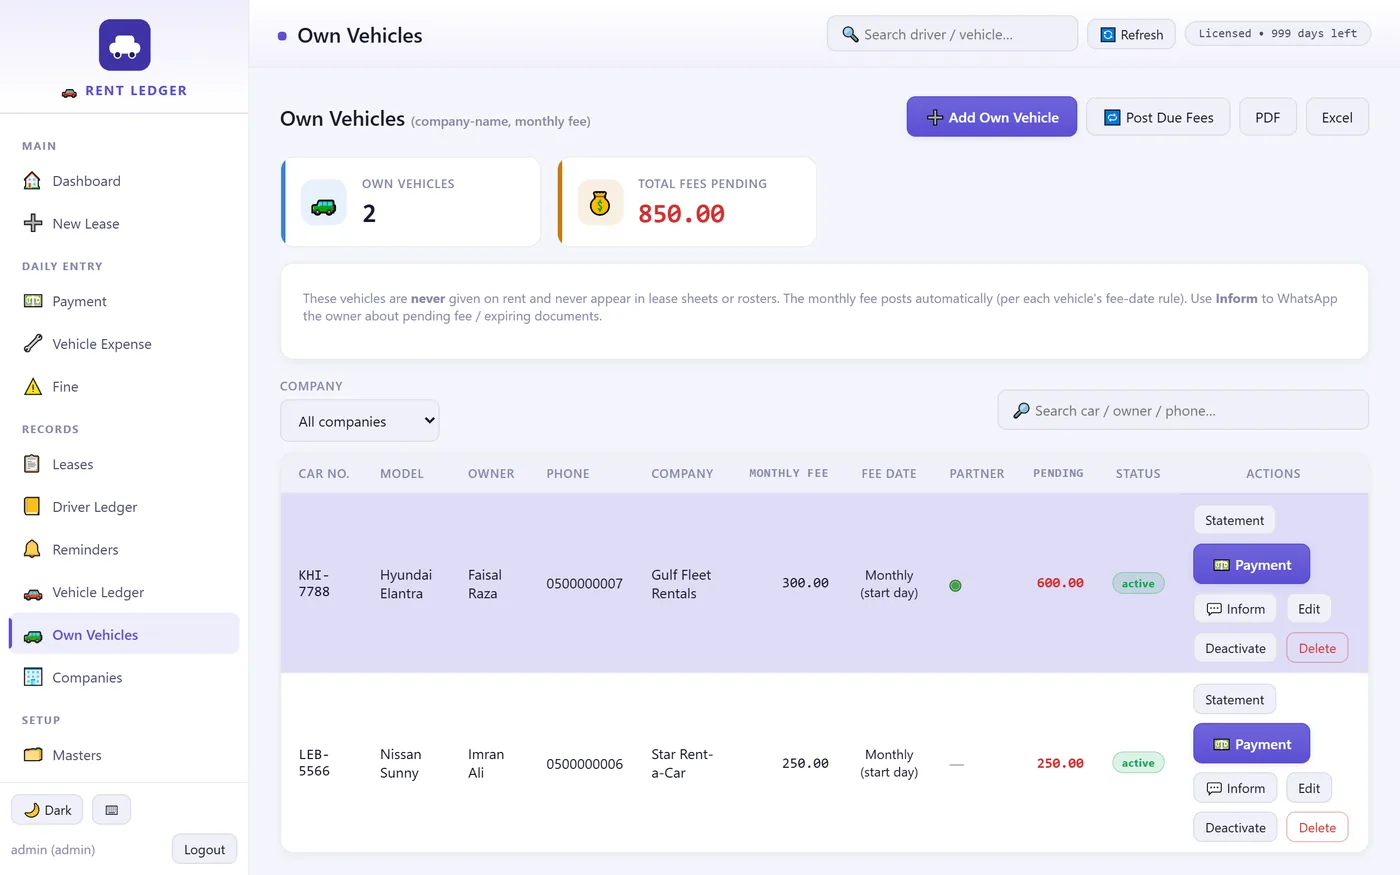1400x875 pixels.
Task: Click the active status badge for KHI-7788
Action: (1138, 583)
